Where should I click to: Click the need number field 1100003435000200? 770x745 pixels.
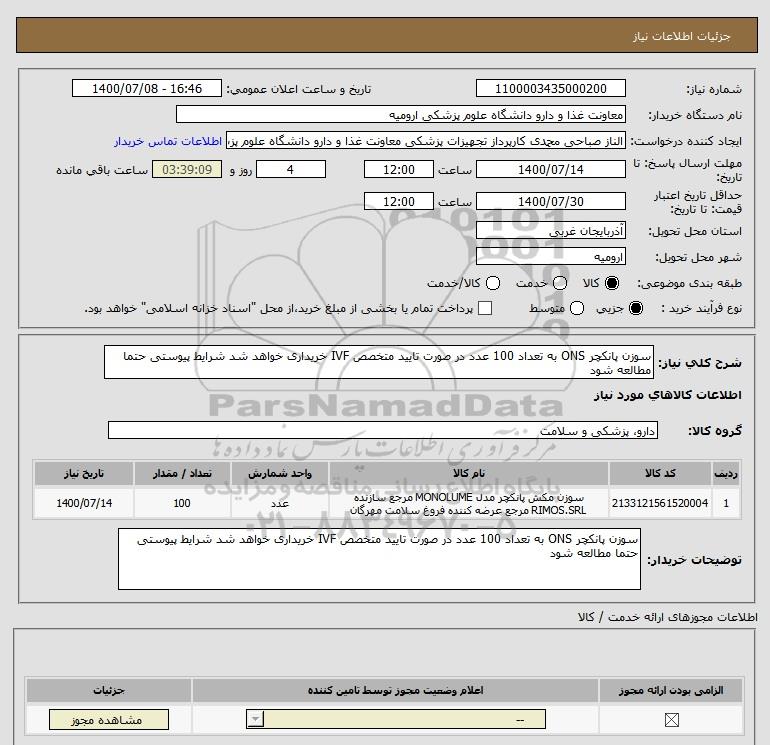551,89
